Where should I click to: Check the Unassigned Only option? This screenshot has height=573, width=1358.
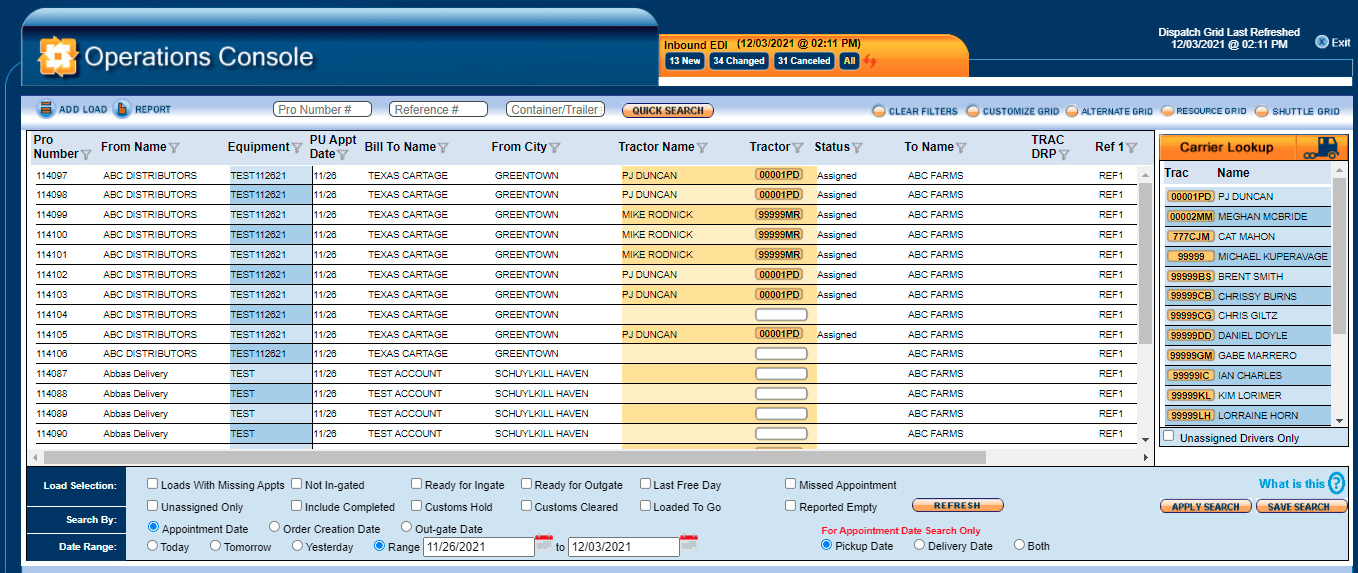tap(152, 506)
